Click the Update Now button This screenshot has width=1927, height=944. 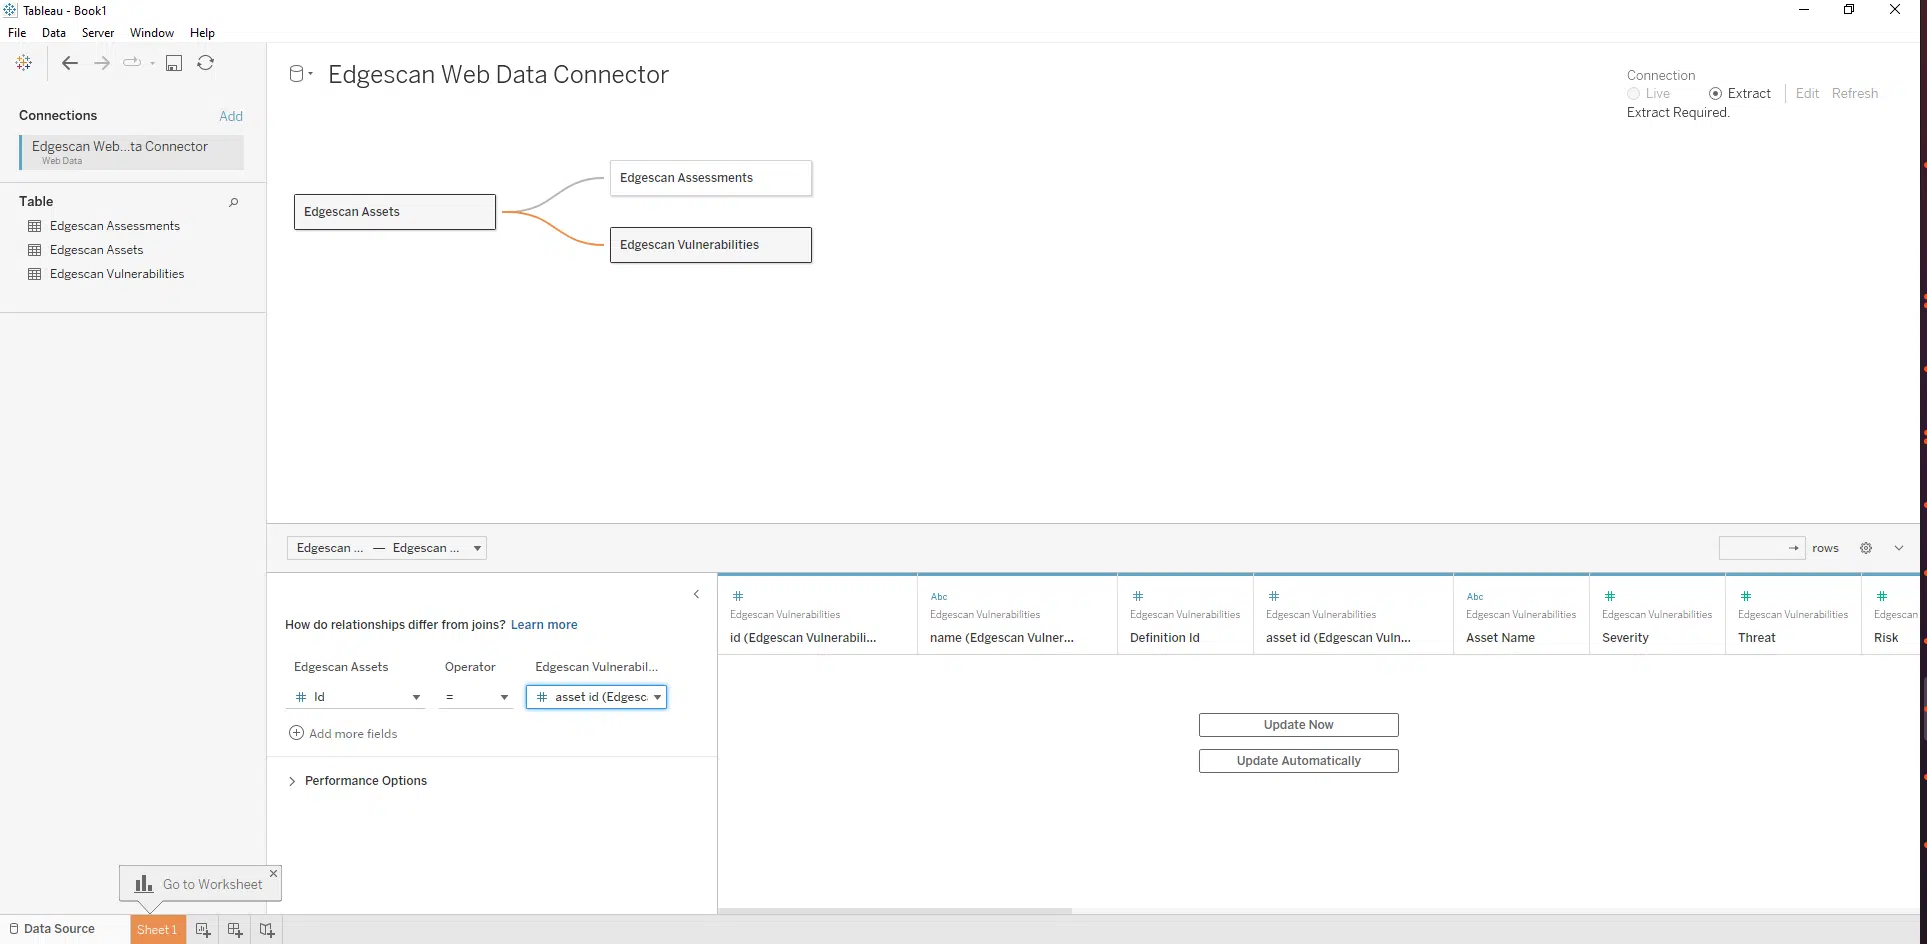coord(1299,725)
